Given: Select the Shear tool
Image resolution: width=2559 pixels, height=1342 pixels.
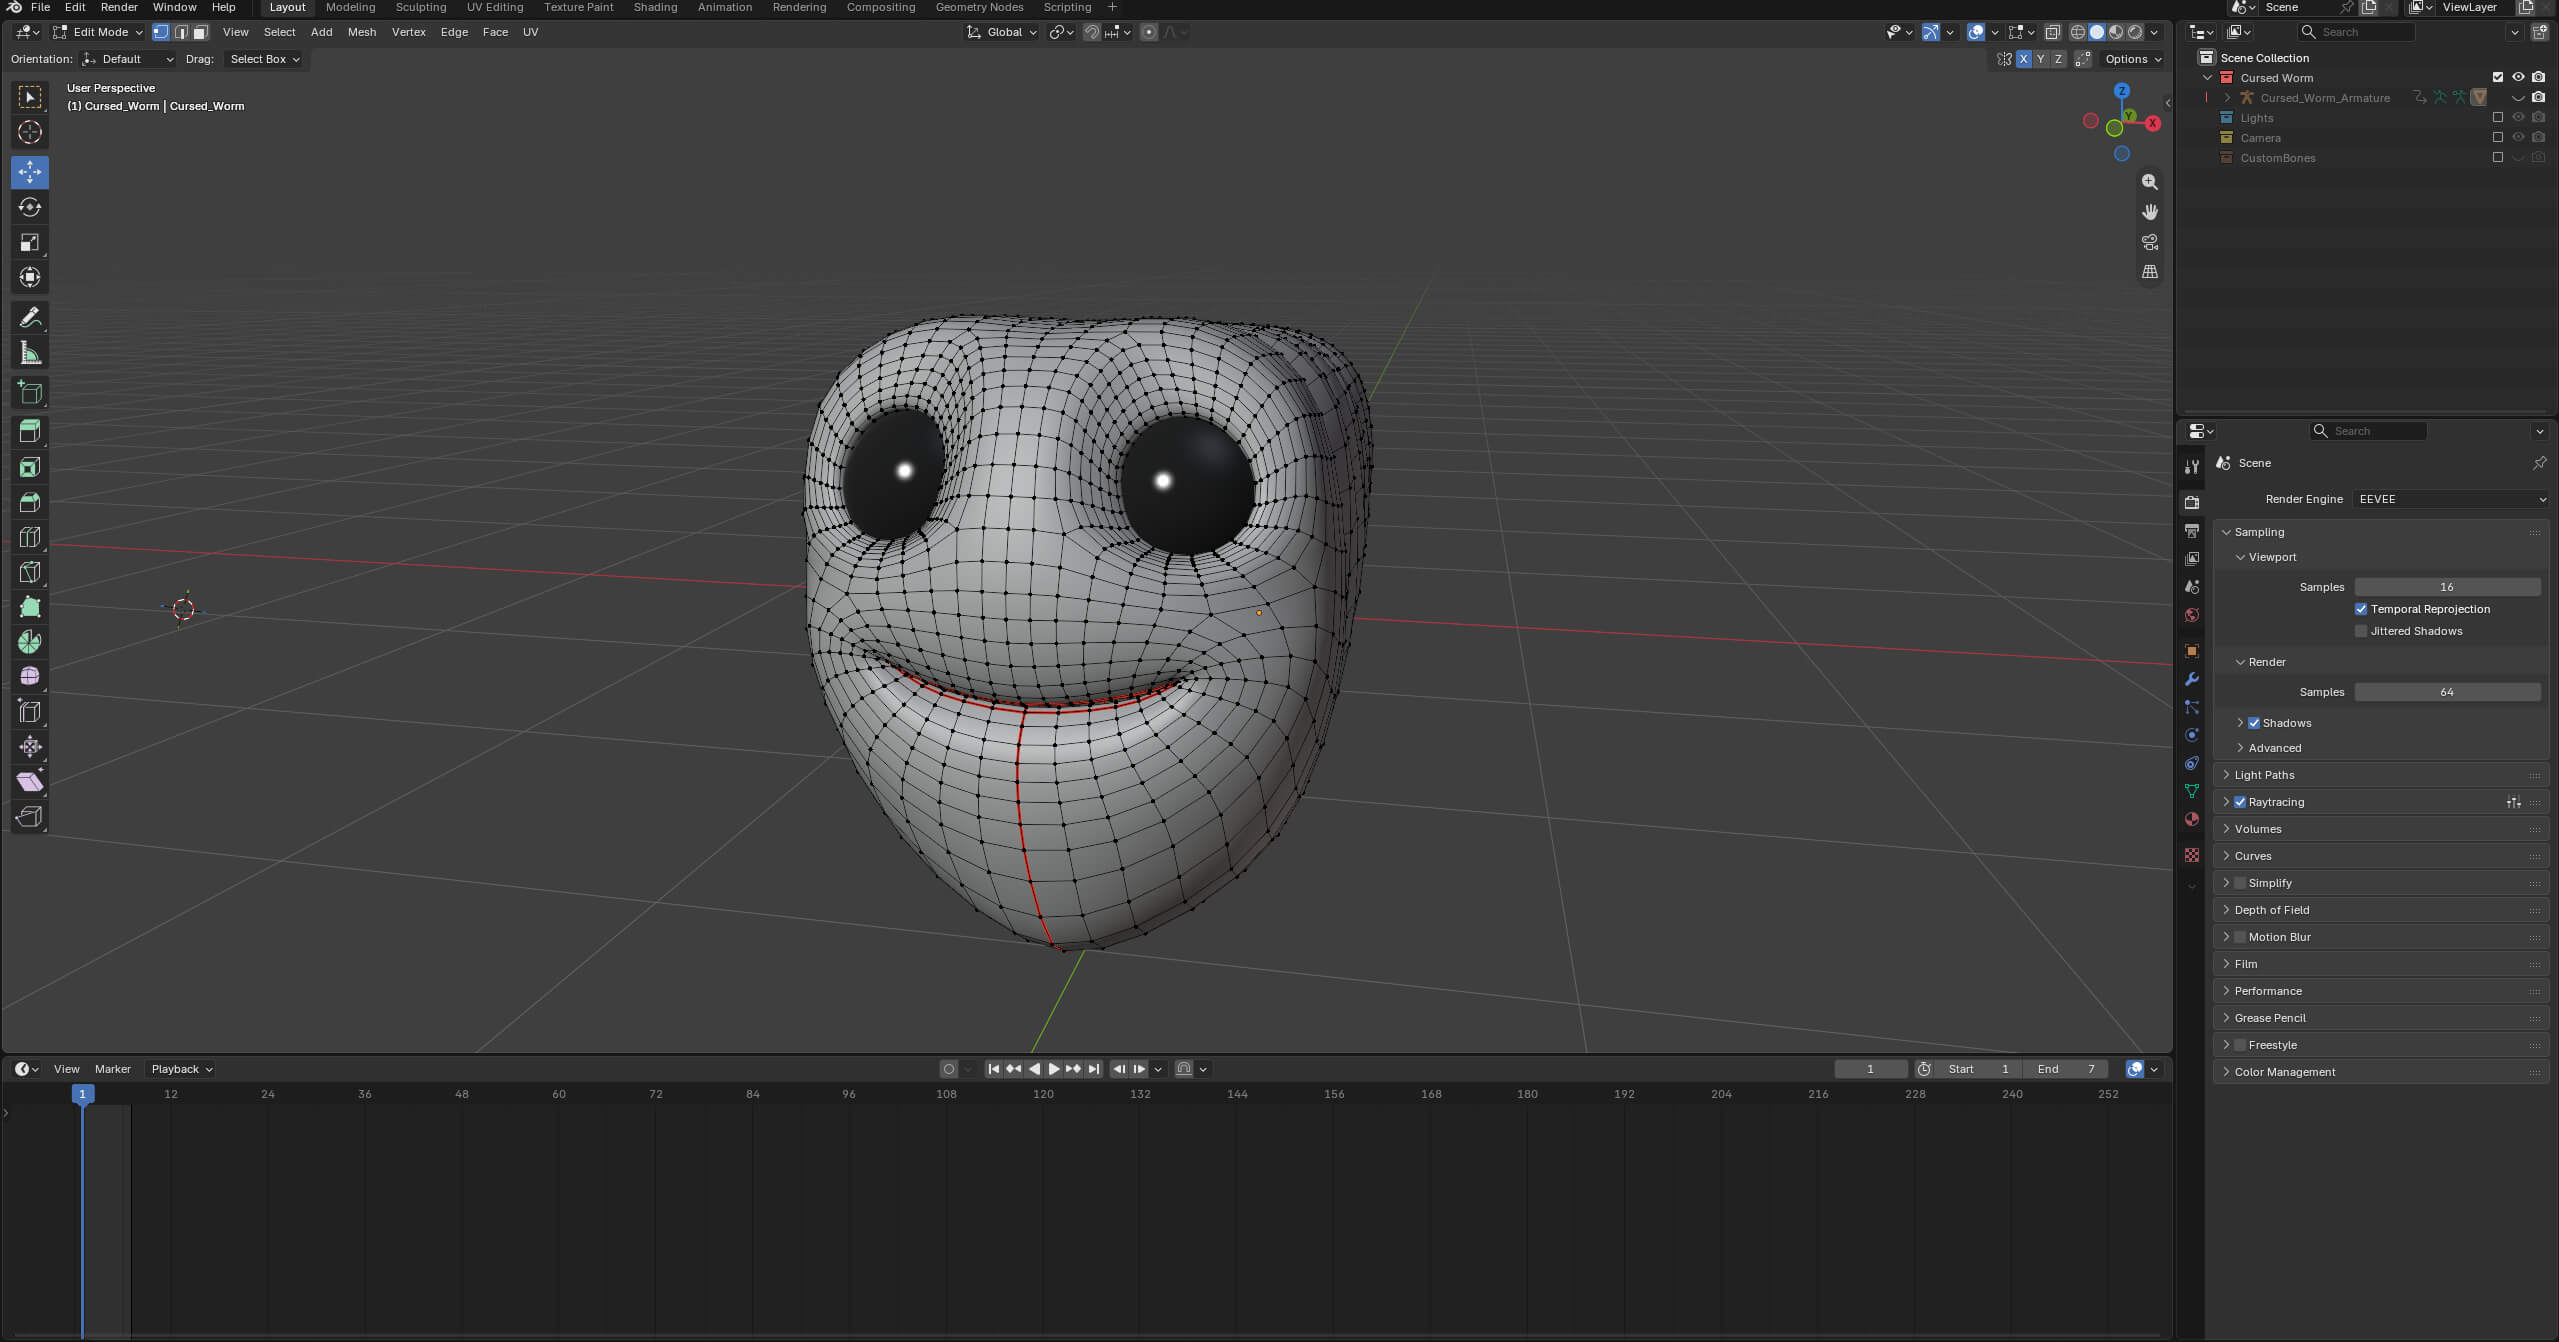Looking at the screenshot, I should (30, 782).
